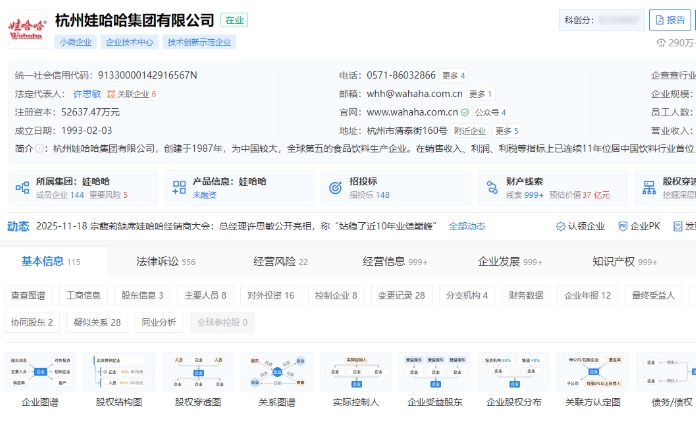Select the 查查图谱 sub-tab
This screenshot has height=422, width=696.
(x=28, y=295)
